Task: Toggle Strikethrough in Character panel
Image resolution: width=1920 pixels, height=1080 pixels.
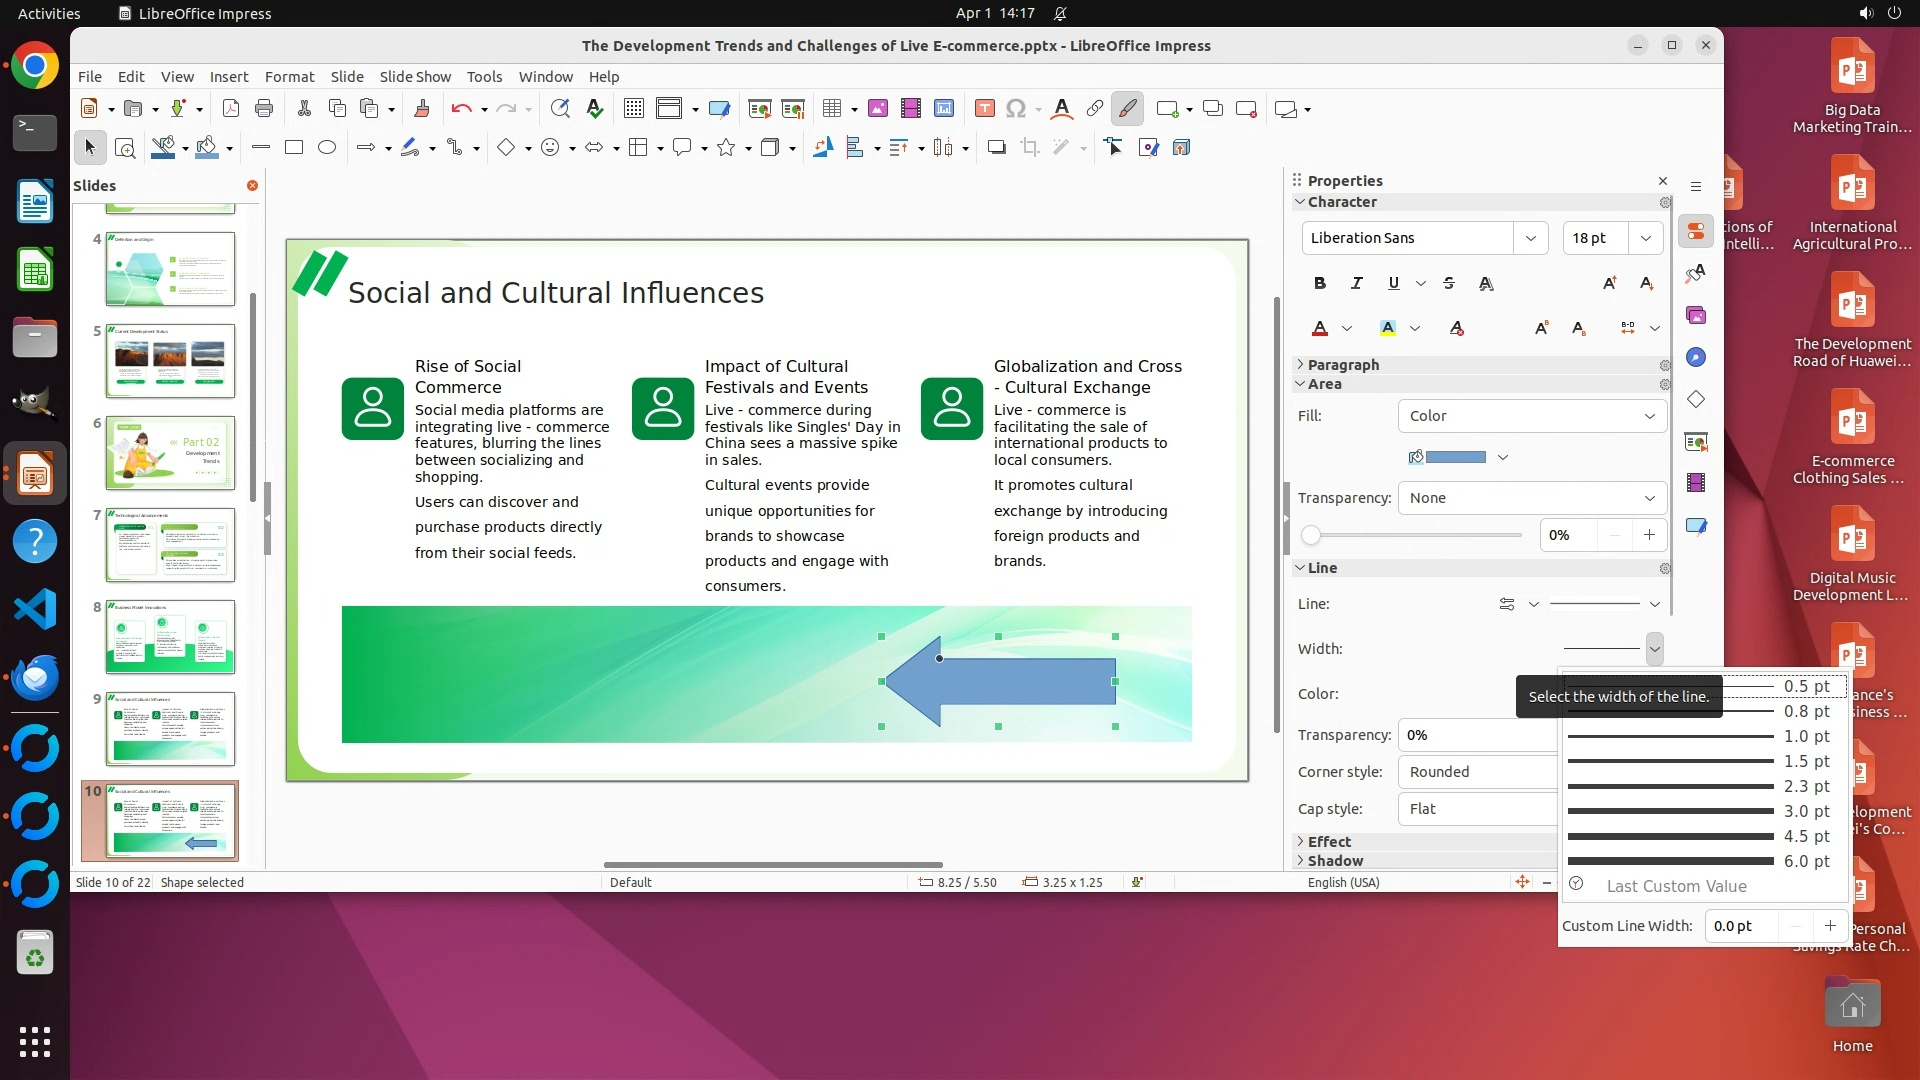Action: coord(1449,283)
